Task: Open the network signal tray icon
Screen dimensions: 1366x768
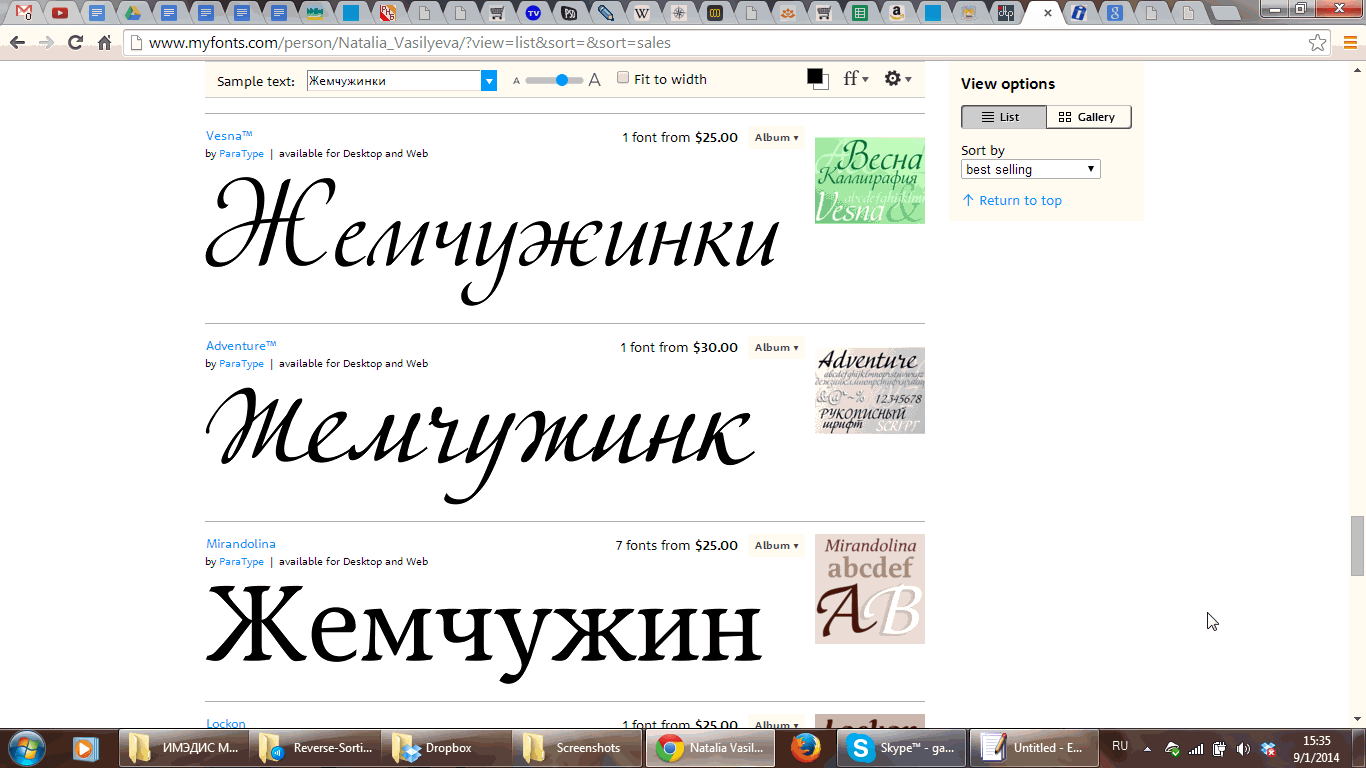Action: (1196, 748)
